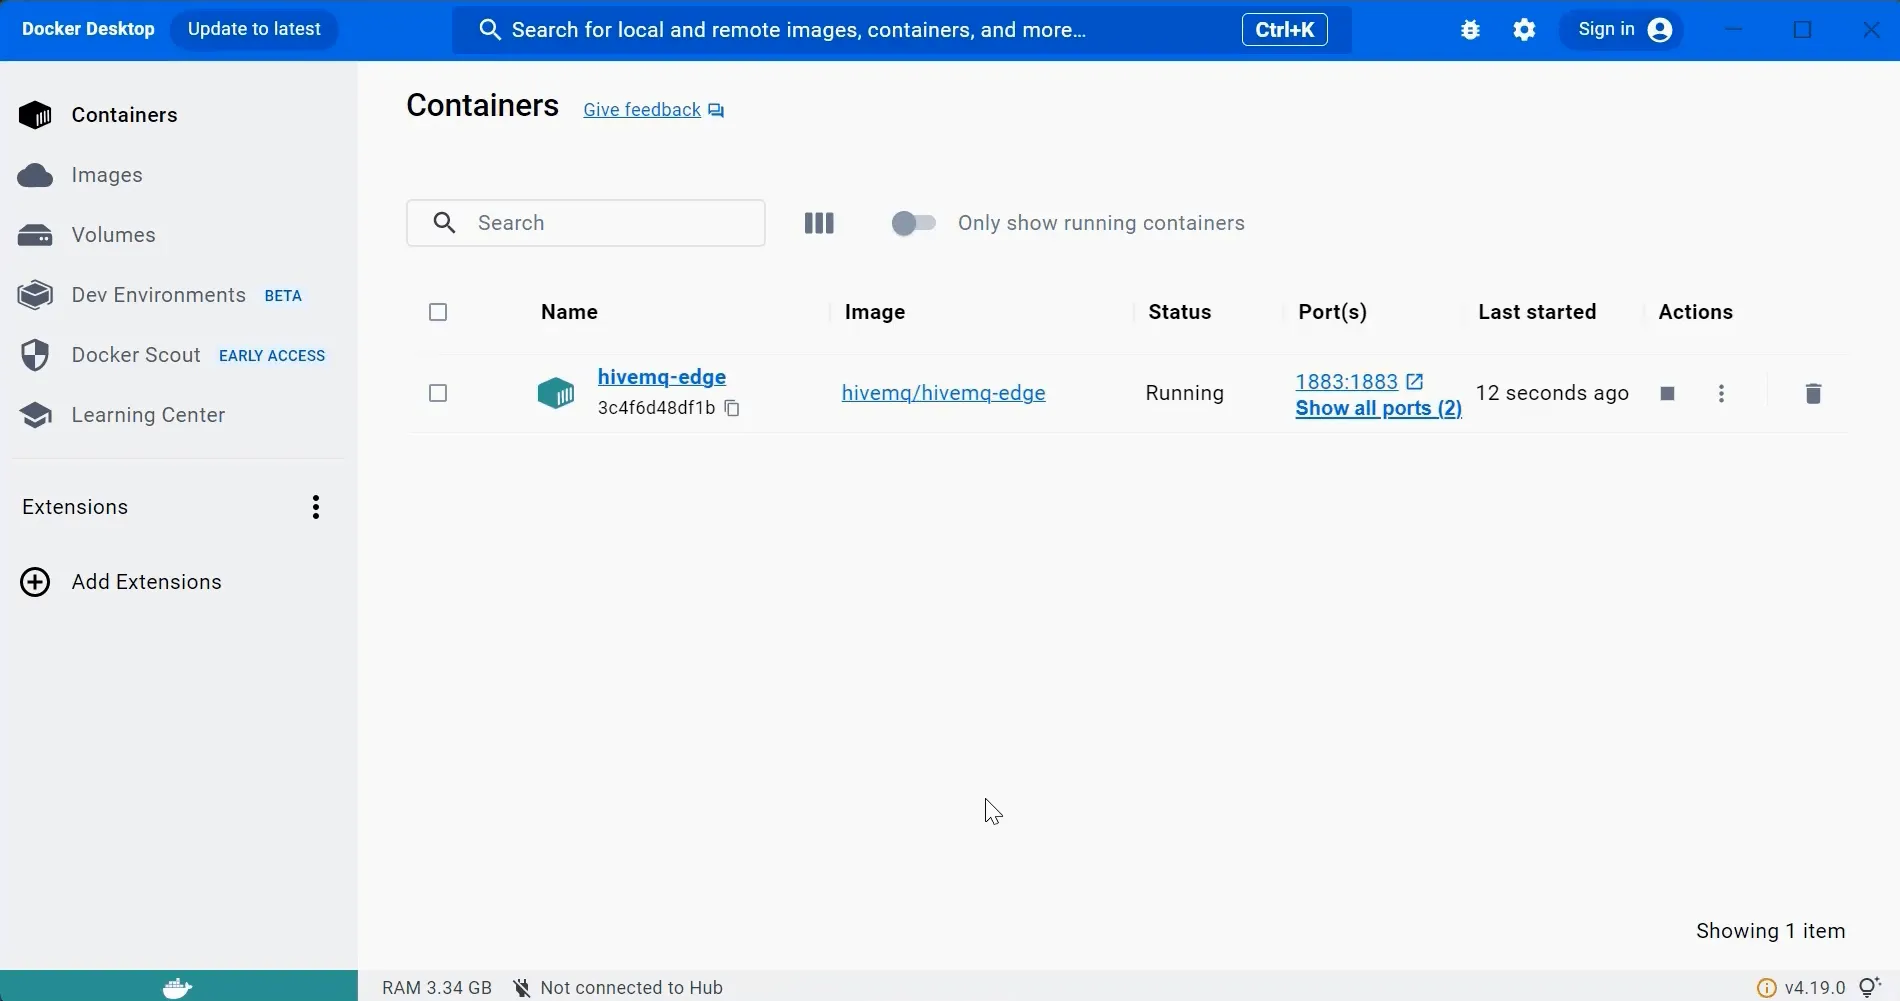Click the version info icon beside v4.19.0
The height and width of the screenshot is (1001, 1900).
point(1767,988)
